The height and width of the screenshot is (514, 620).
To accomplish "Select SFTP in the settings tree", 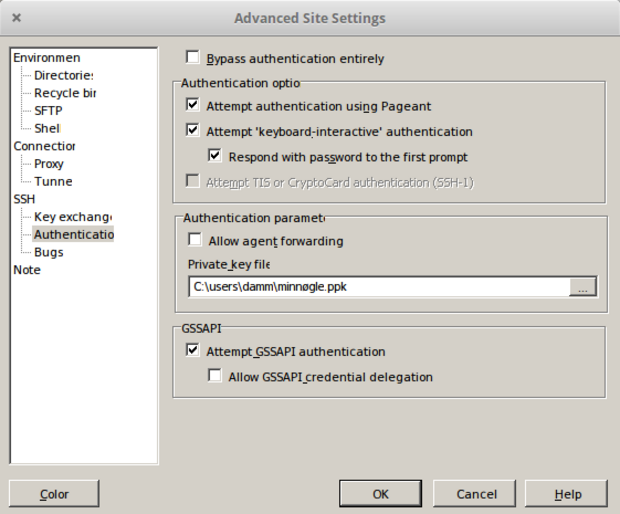I will [x=48, y=111].
